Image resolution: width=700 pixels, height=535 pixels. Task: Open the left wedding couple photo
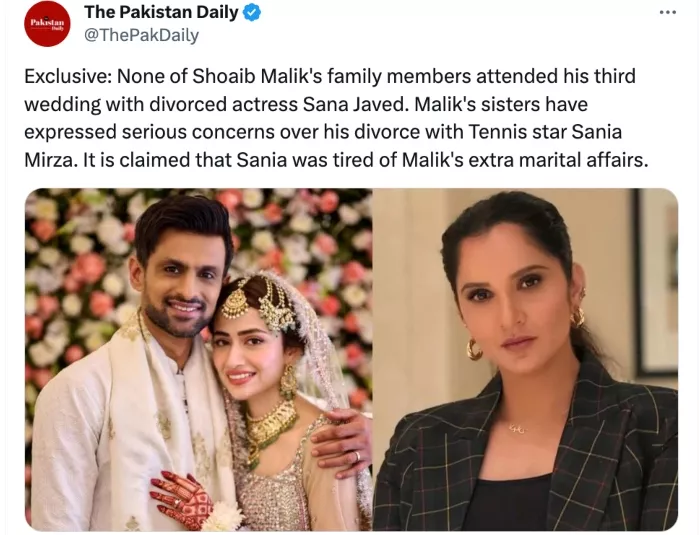coord(198,359)
